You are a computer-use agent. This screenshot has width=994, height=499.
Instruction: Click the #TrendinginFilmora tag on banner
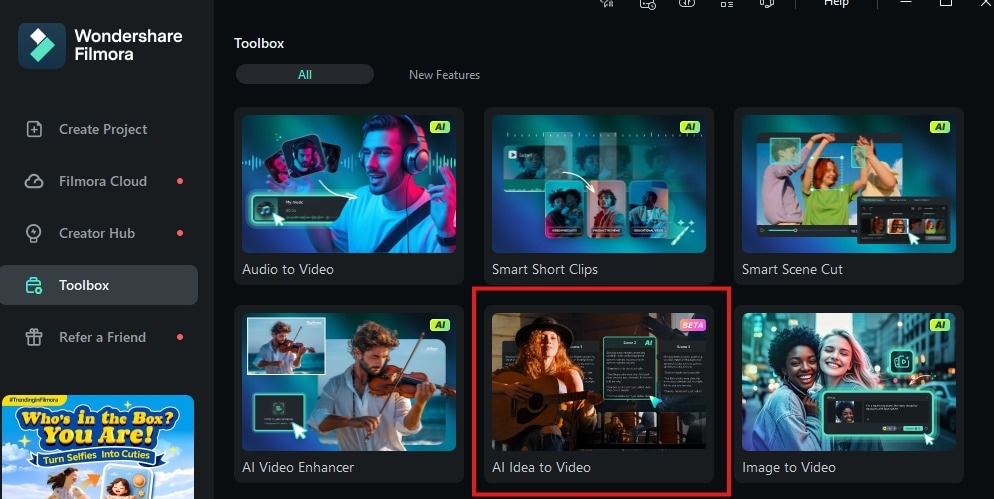34,400
